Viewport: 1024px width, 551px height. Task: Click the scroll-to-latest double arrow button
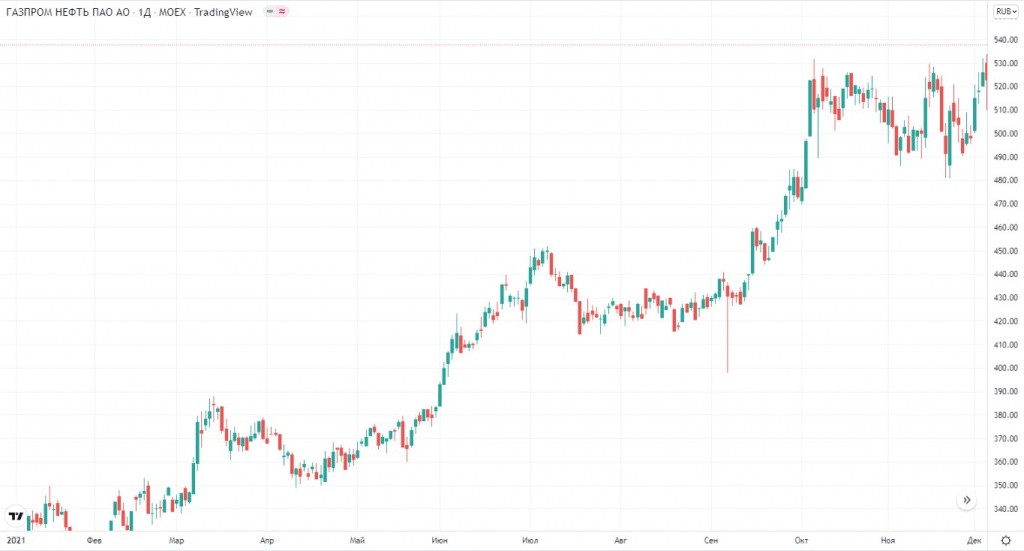(x=966, y=500)
